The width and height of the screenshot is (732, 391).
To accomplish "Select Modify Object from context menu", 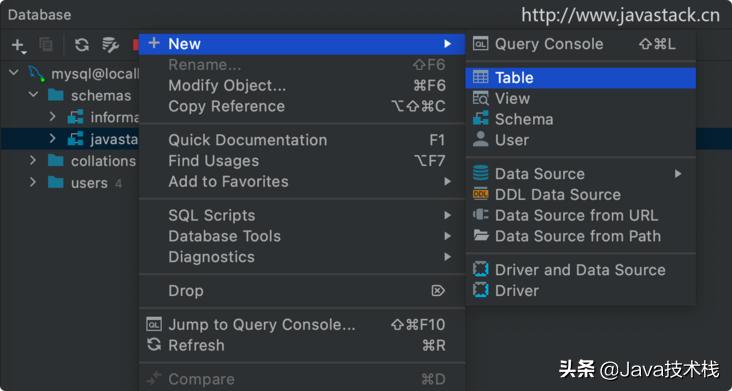I will tap(302, 86).
